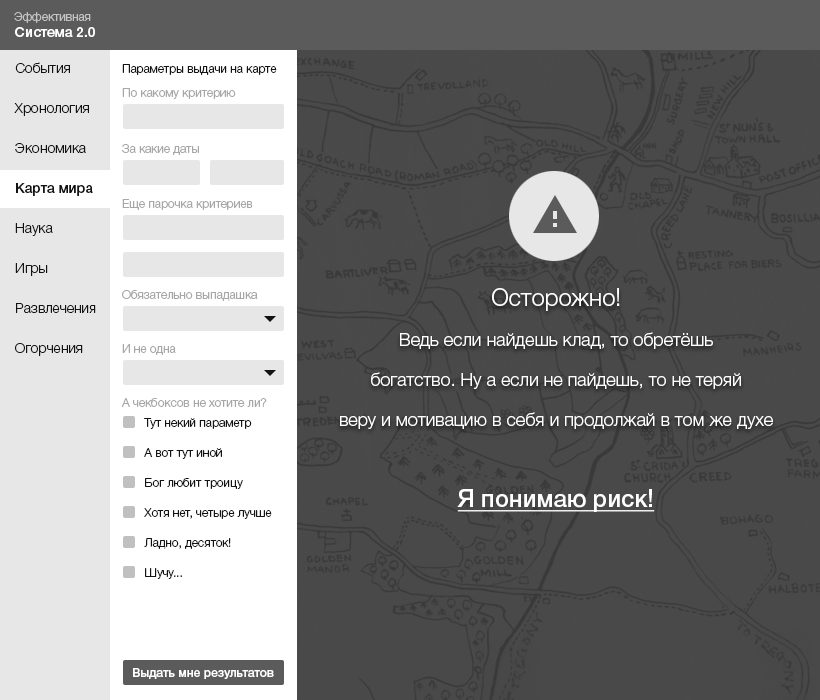The height and width of the screenshot is (700, 820).
Task: Click the А чекбоксов не хотите ли? label
Action: click(x=194, y=403)
